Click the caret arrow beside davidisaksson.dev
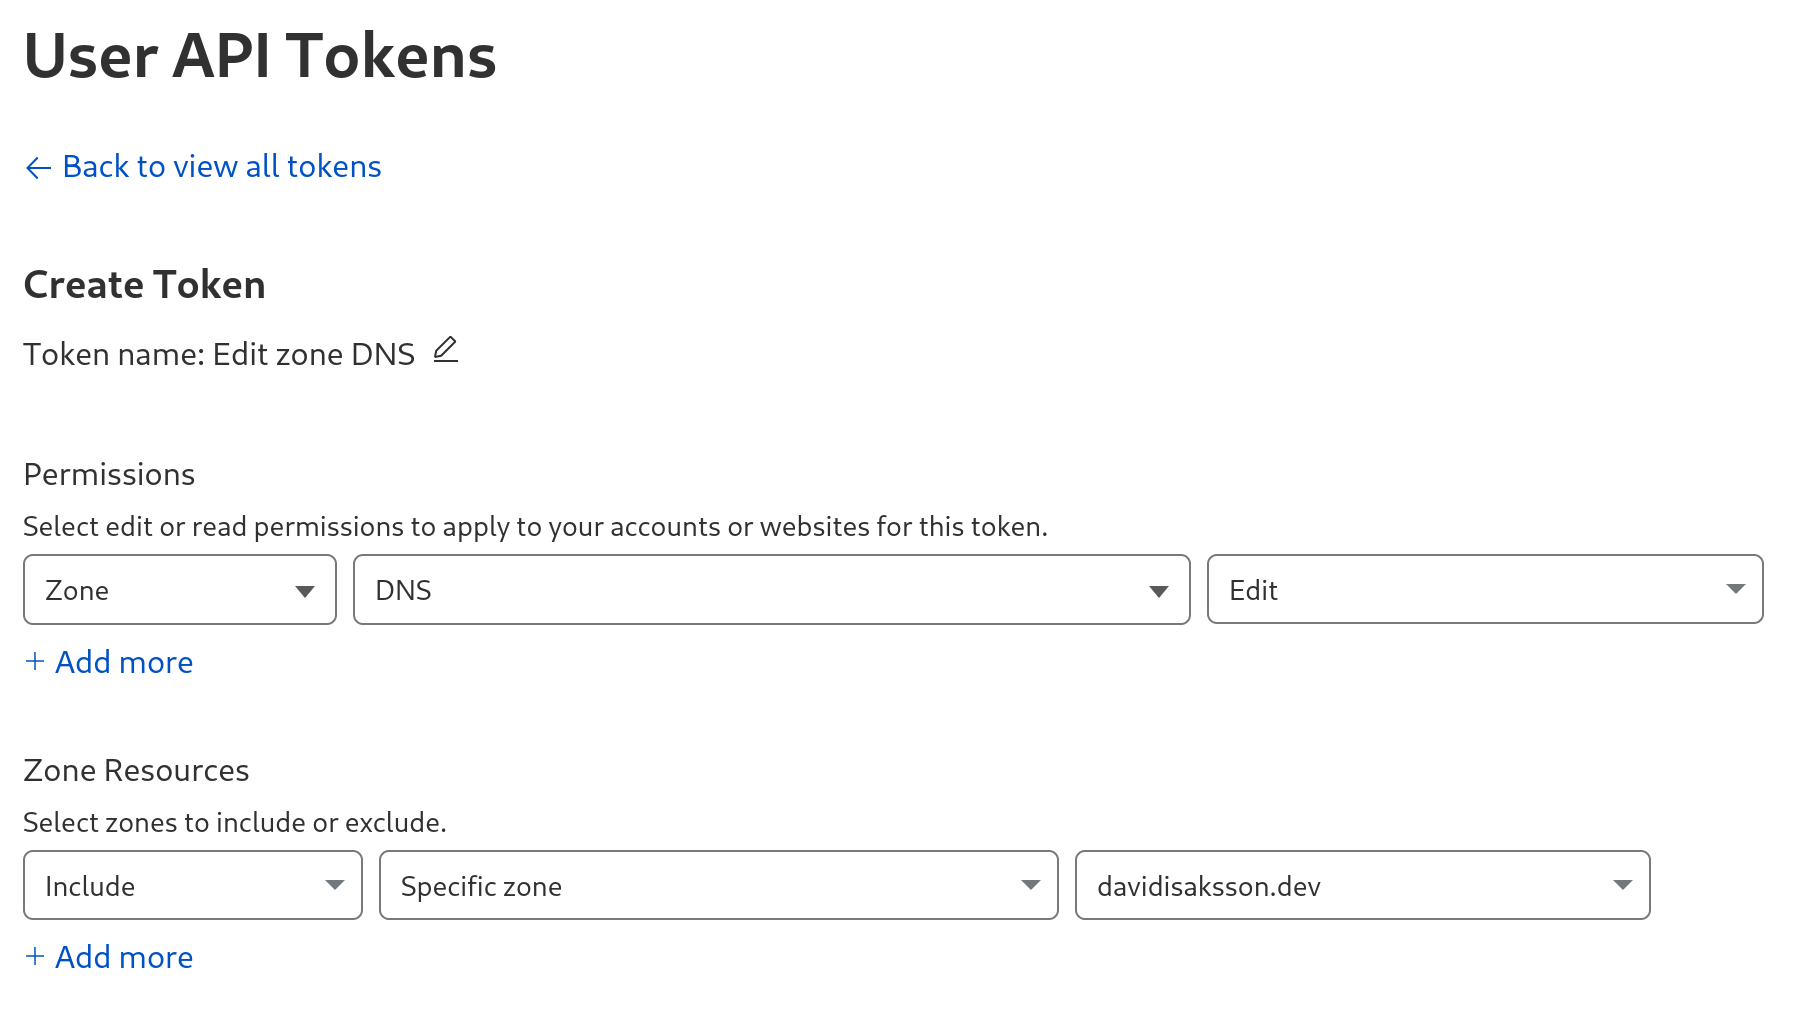 tap(1623, 885)
